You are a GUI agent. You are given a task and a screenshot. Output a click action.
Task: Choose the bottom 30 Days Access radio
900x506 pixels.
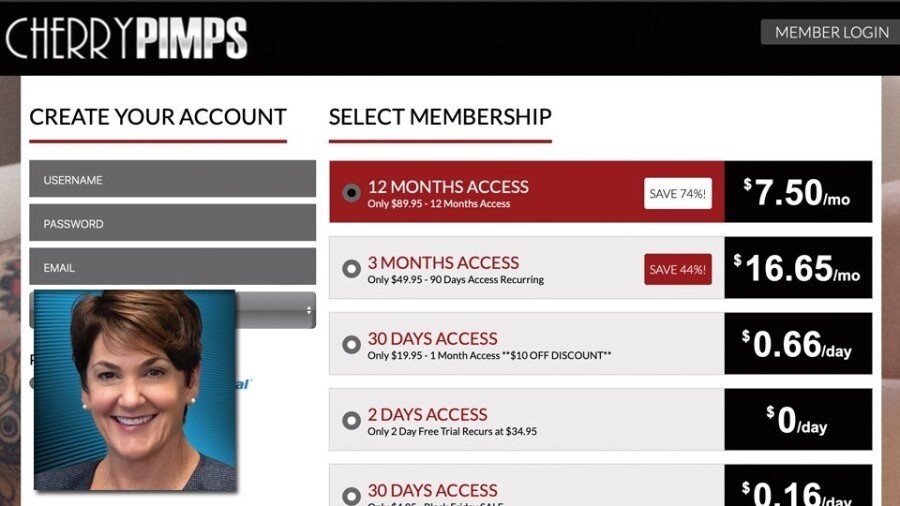coord(351,495)
